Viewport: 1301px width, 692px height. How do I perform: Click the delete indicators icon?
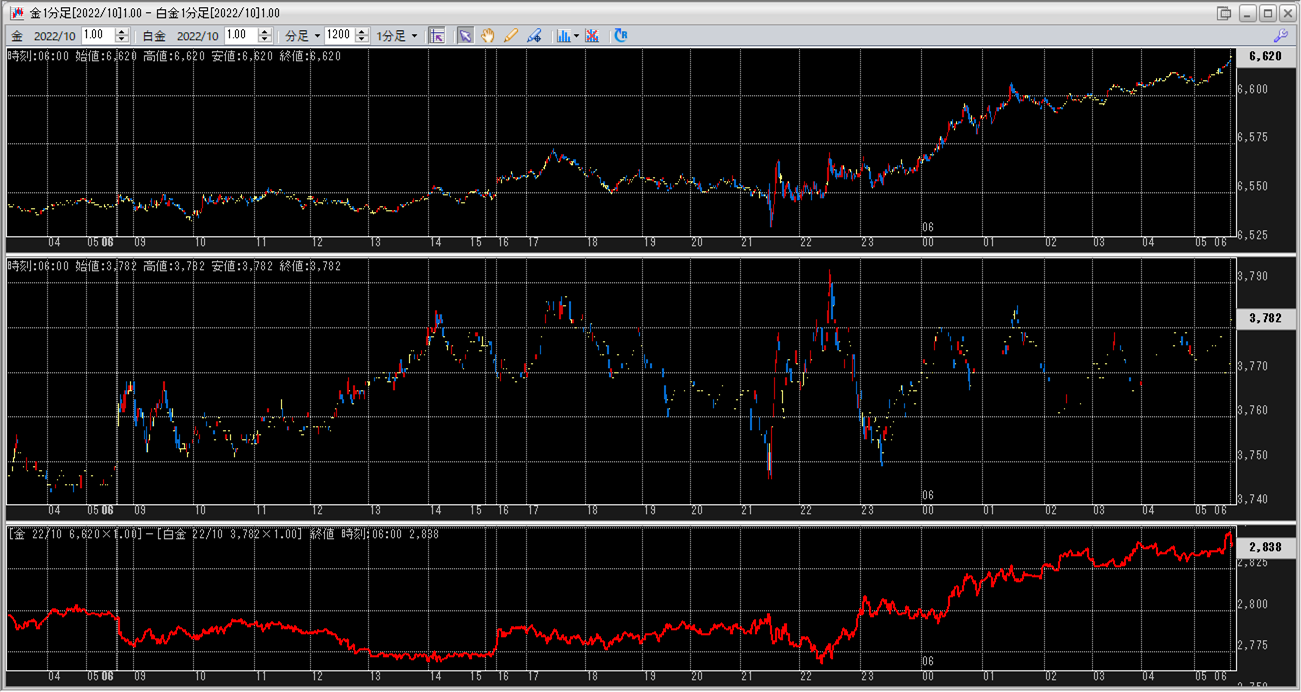(x=593, y=35)
